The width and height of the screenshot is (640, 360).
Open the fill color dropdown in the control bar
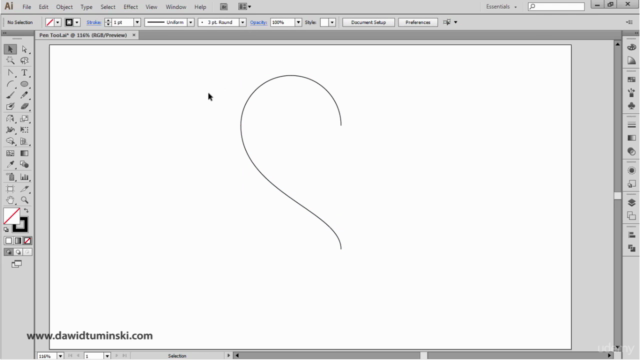click(58, 22)
